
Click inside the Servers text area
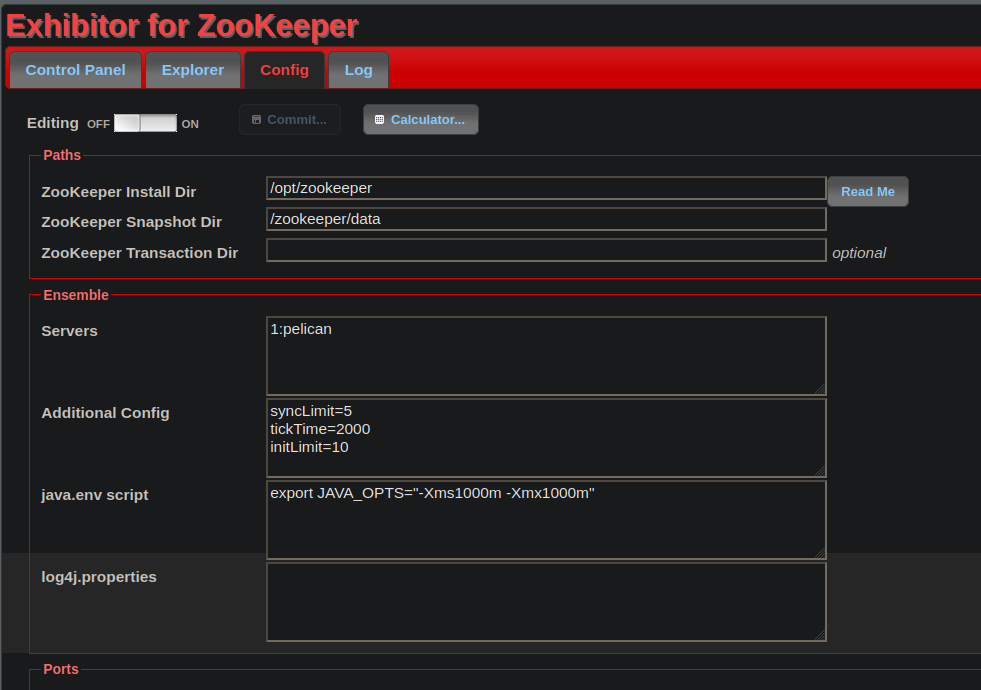click(x=546, y=356)
